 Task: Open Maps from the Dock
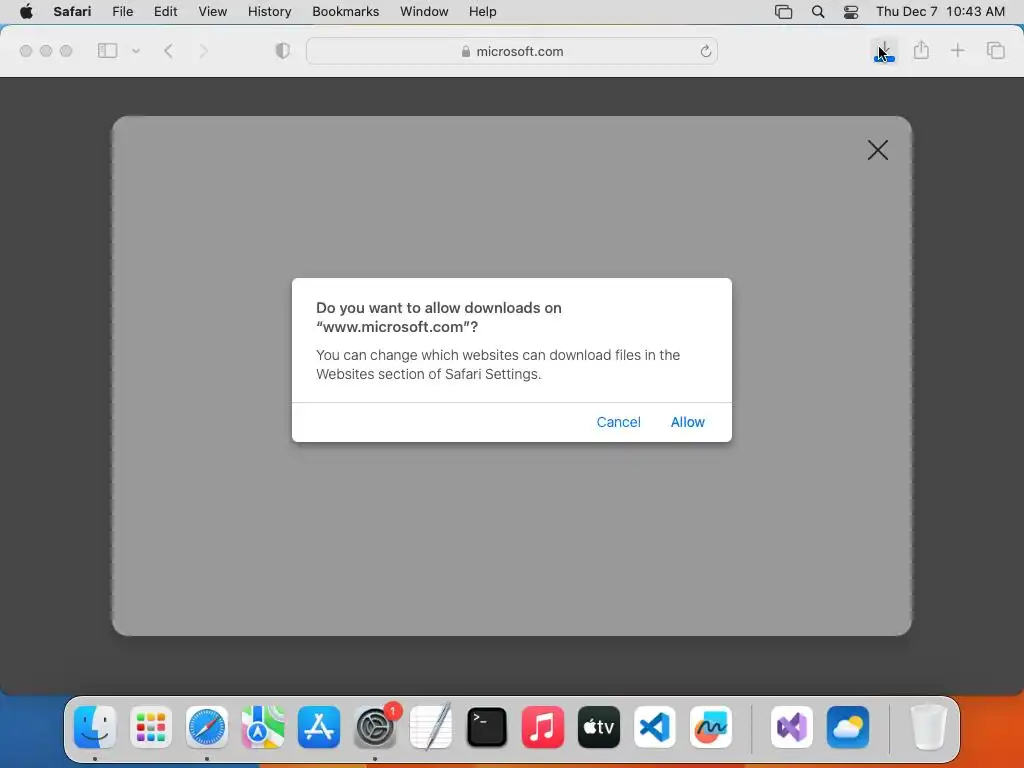pyautogui.click(x=263, y=727)
